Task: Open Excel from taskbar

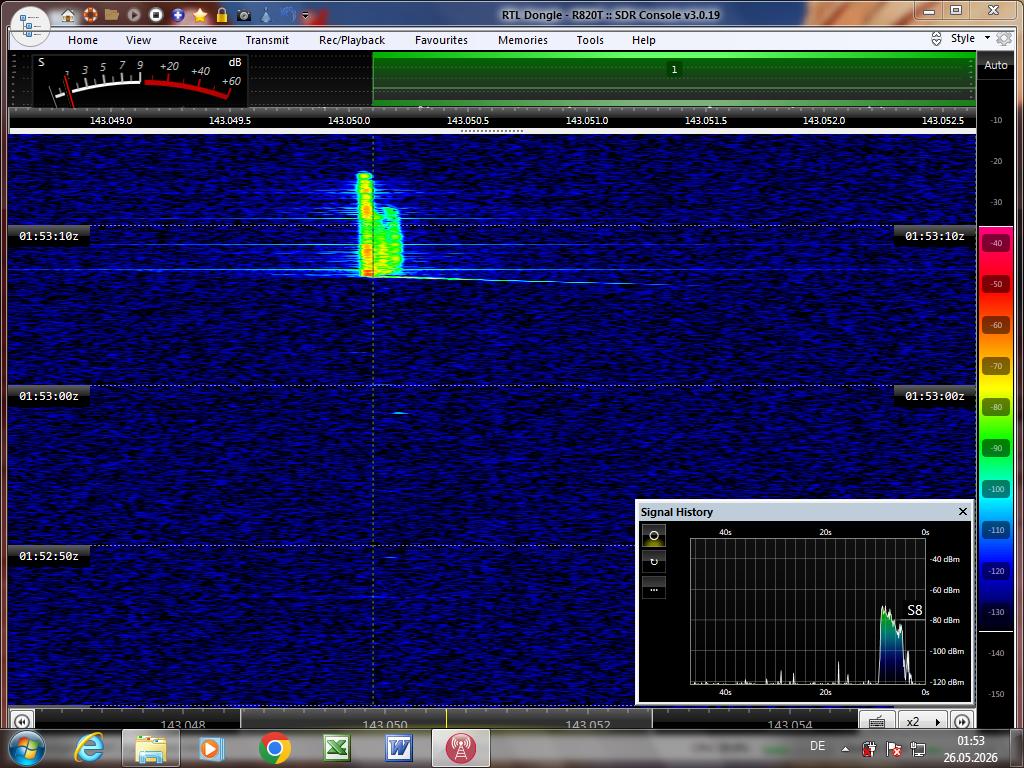Action: tap(336, 748)
